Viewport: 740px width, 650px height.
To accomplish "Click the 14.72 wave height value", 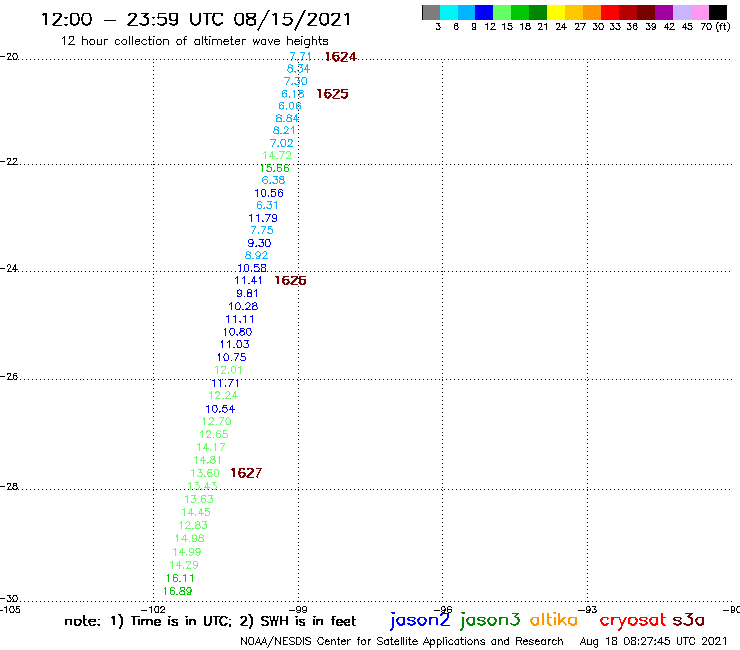I will point(277,155).
